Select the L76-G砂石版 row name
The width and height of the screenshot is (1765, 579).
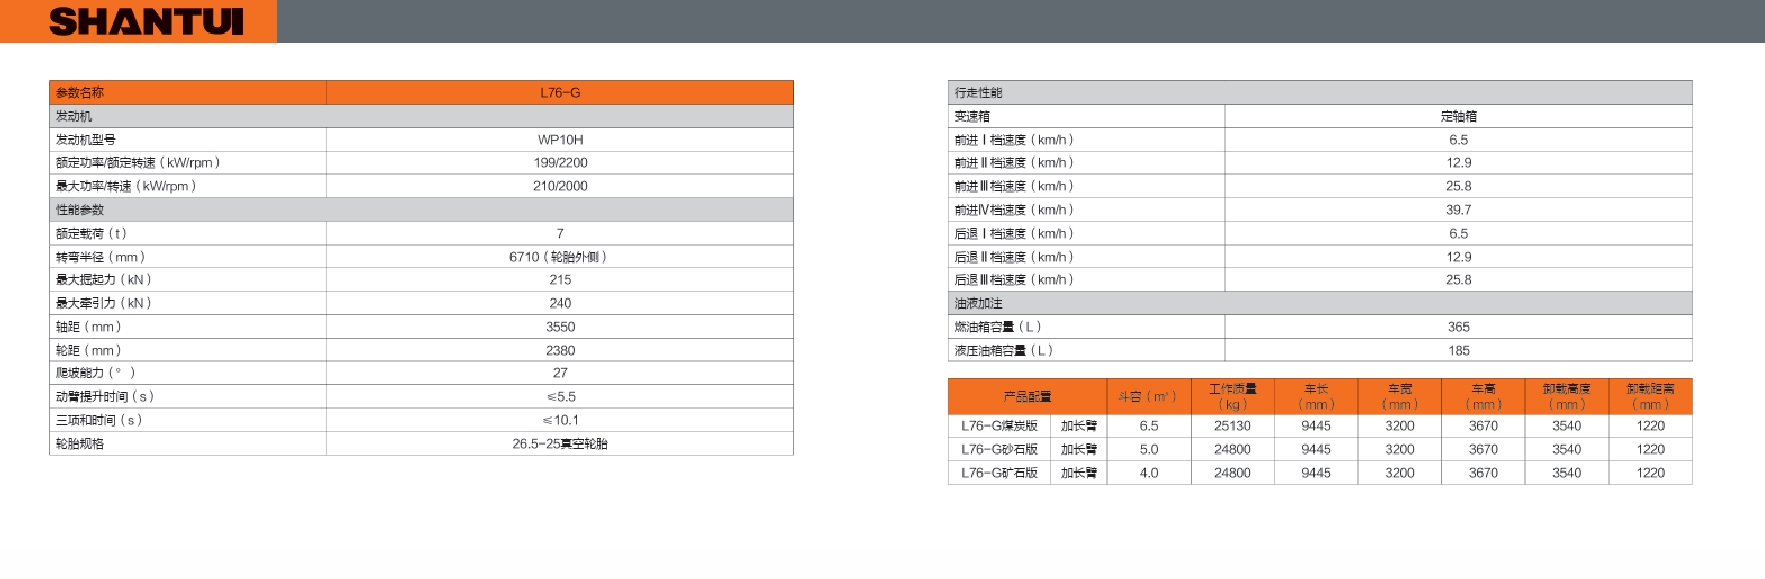pyautogui.click(x=999, y=450)
